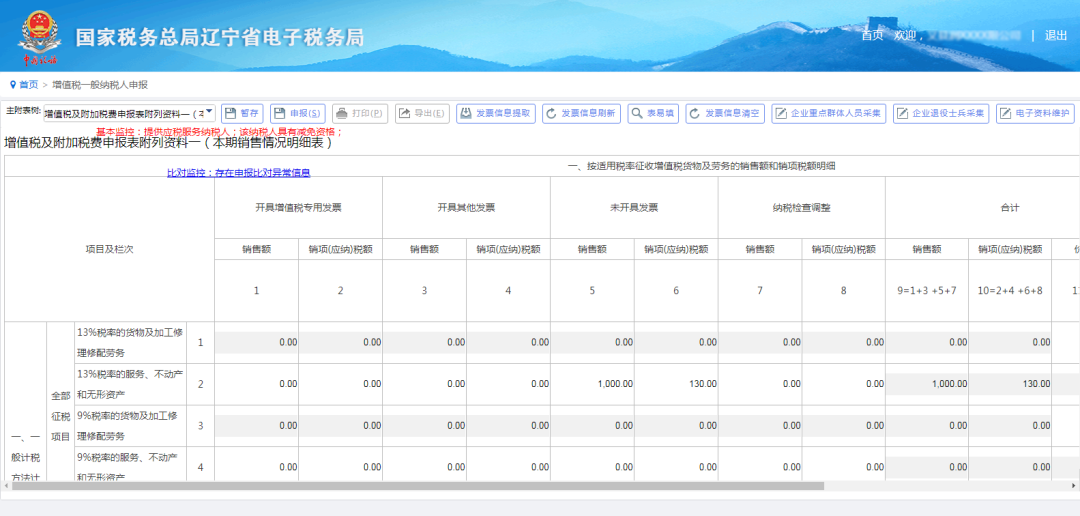Click the 暂存 save-draft button

click(x=242, y=114)
